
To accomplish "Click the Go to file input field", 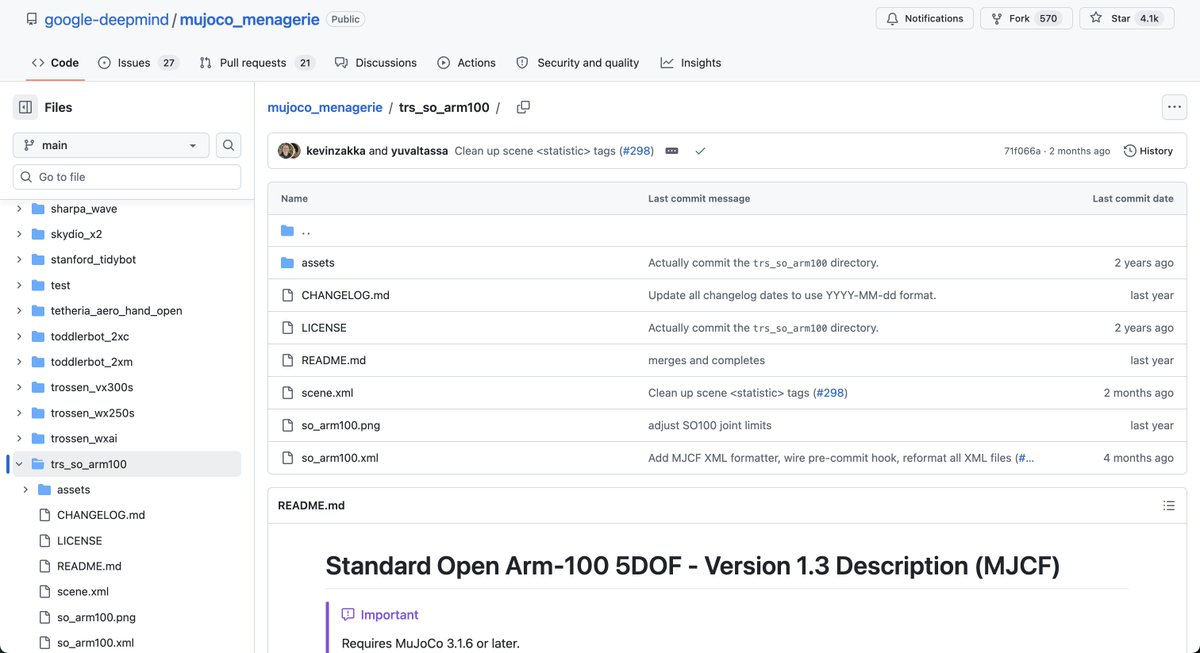I will pyautogui.click(x=127, y=177).
